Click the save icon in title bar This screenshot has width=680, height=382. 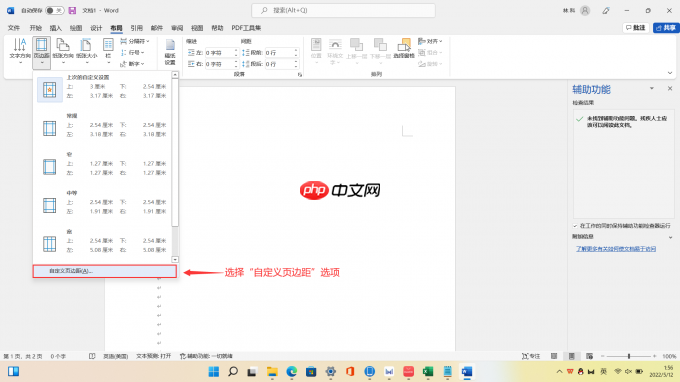coord(72,10)
